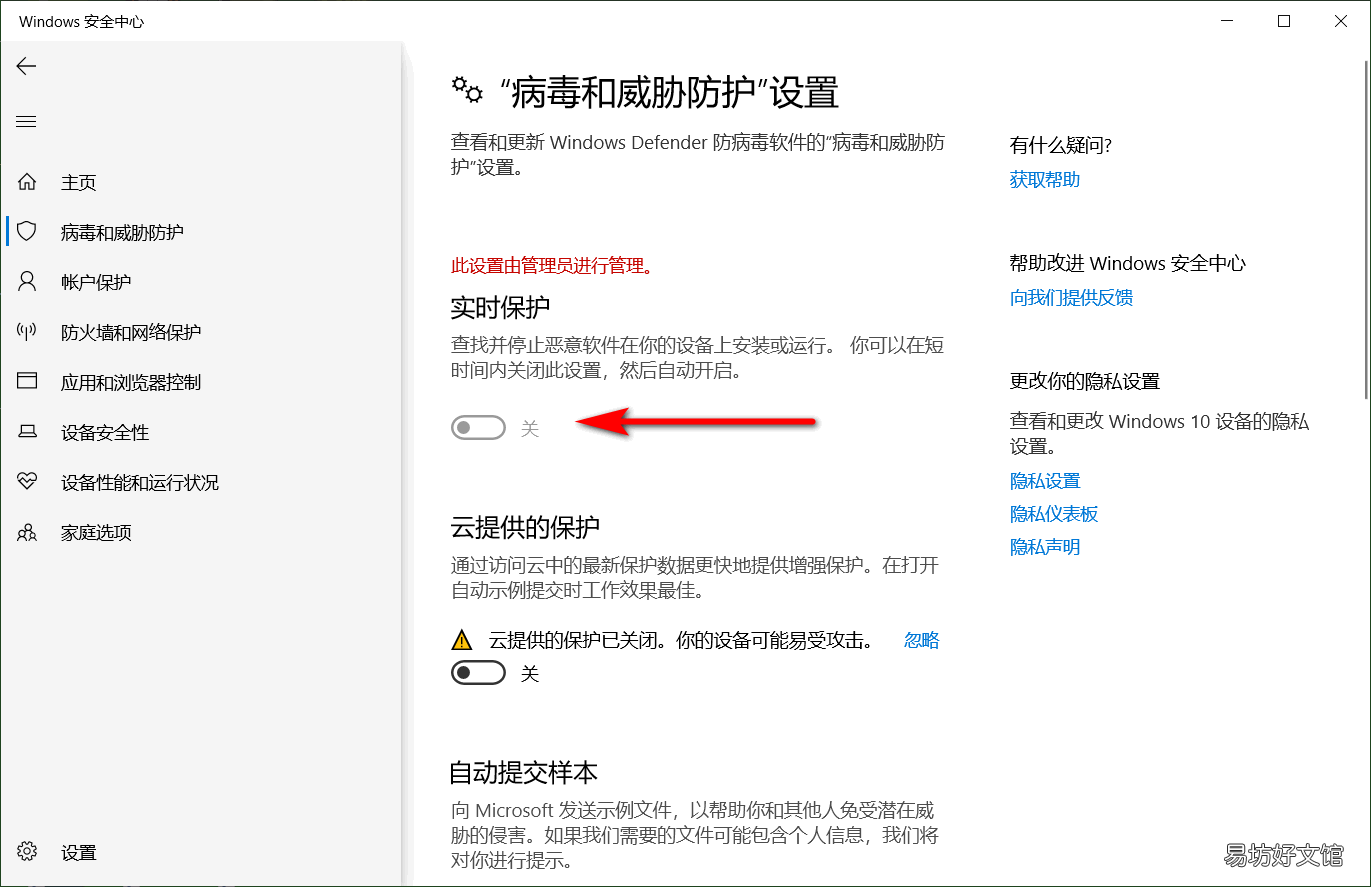This screenshot has width=1371, height=887.
Task: Open the 隐私声明 link
Action: coord(1045,546)
